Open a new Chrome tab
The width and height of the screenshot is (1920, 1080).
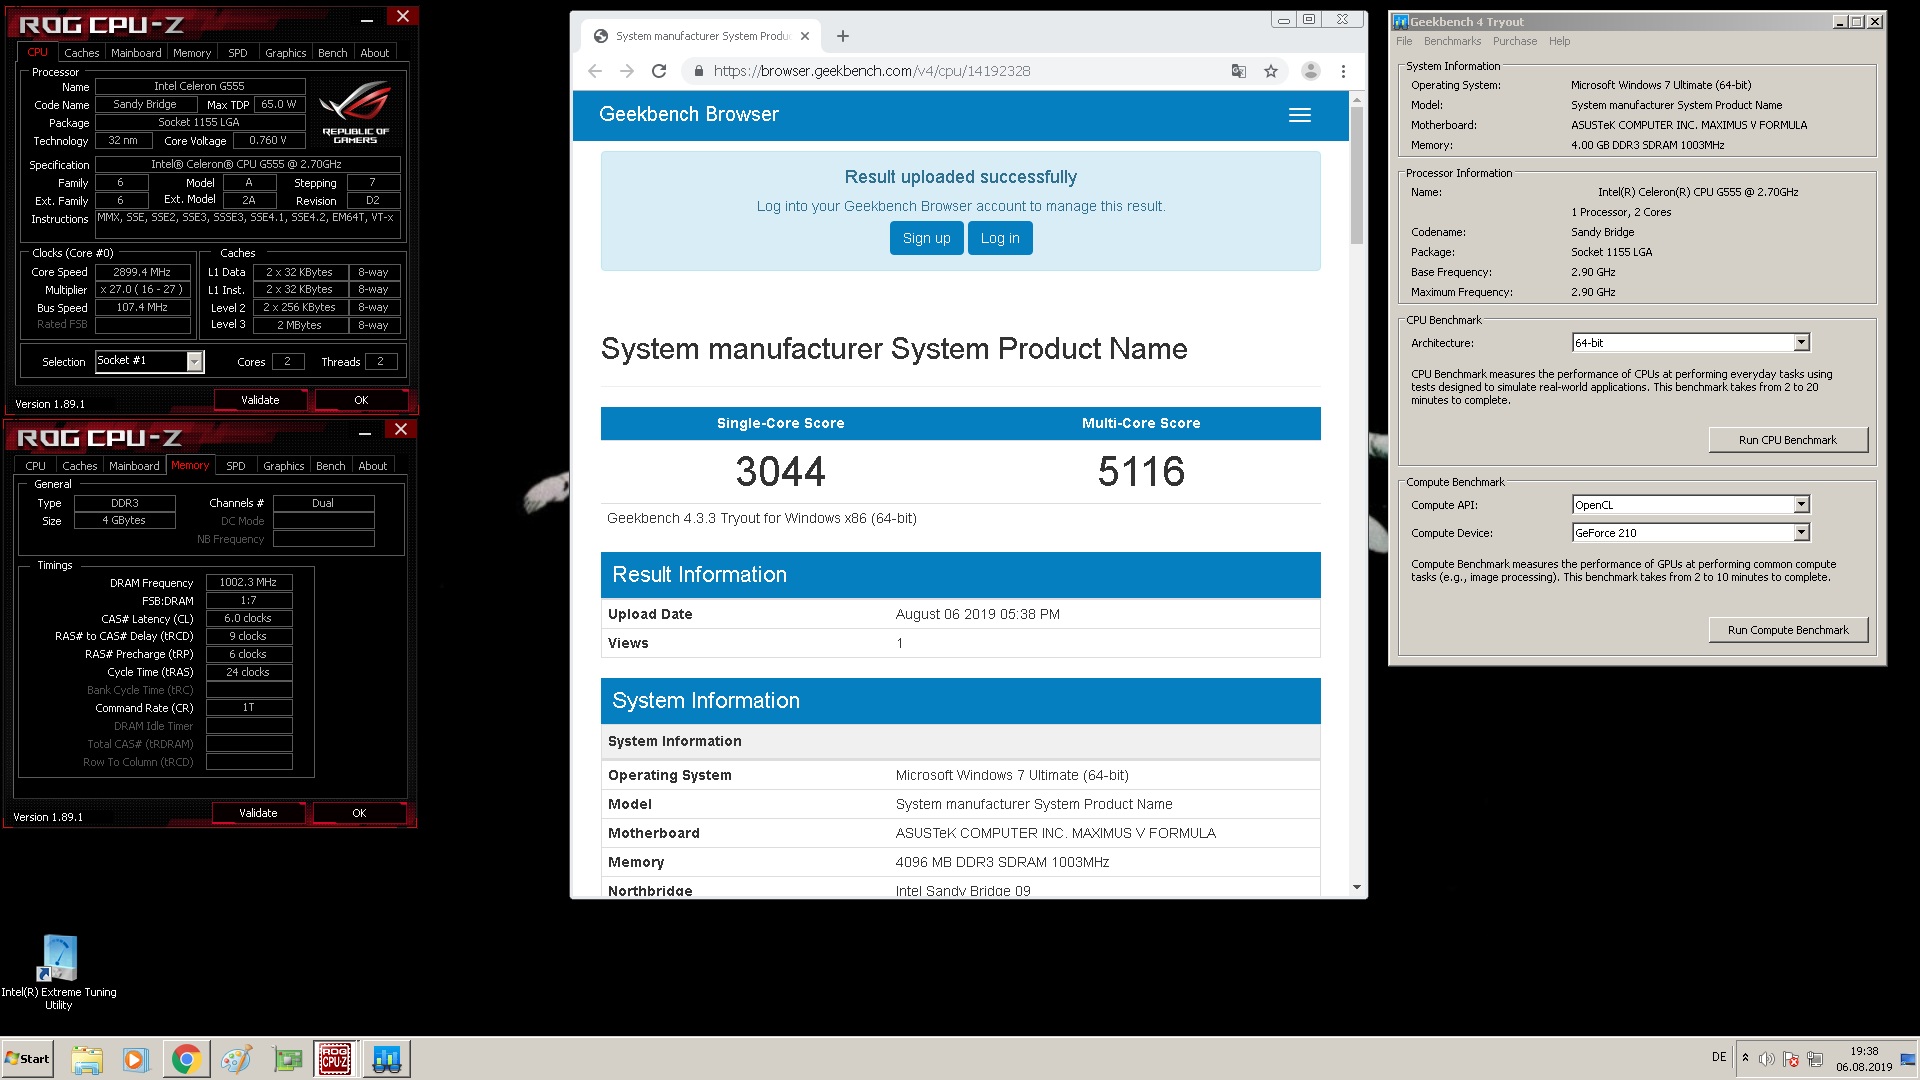(x=843, y=36)
